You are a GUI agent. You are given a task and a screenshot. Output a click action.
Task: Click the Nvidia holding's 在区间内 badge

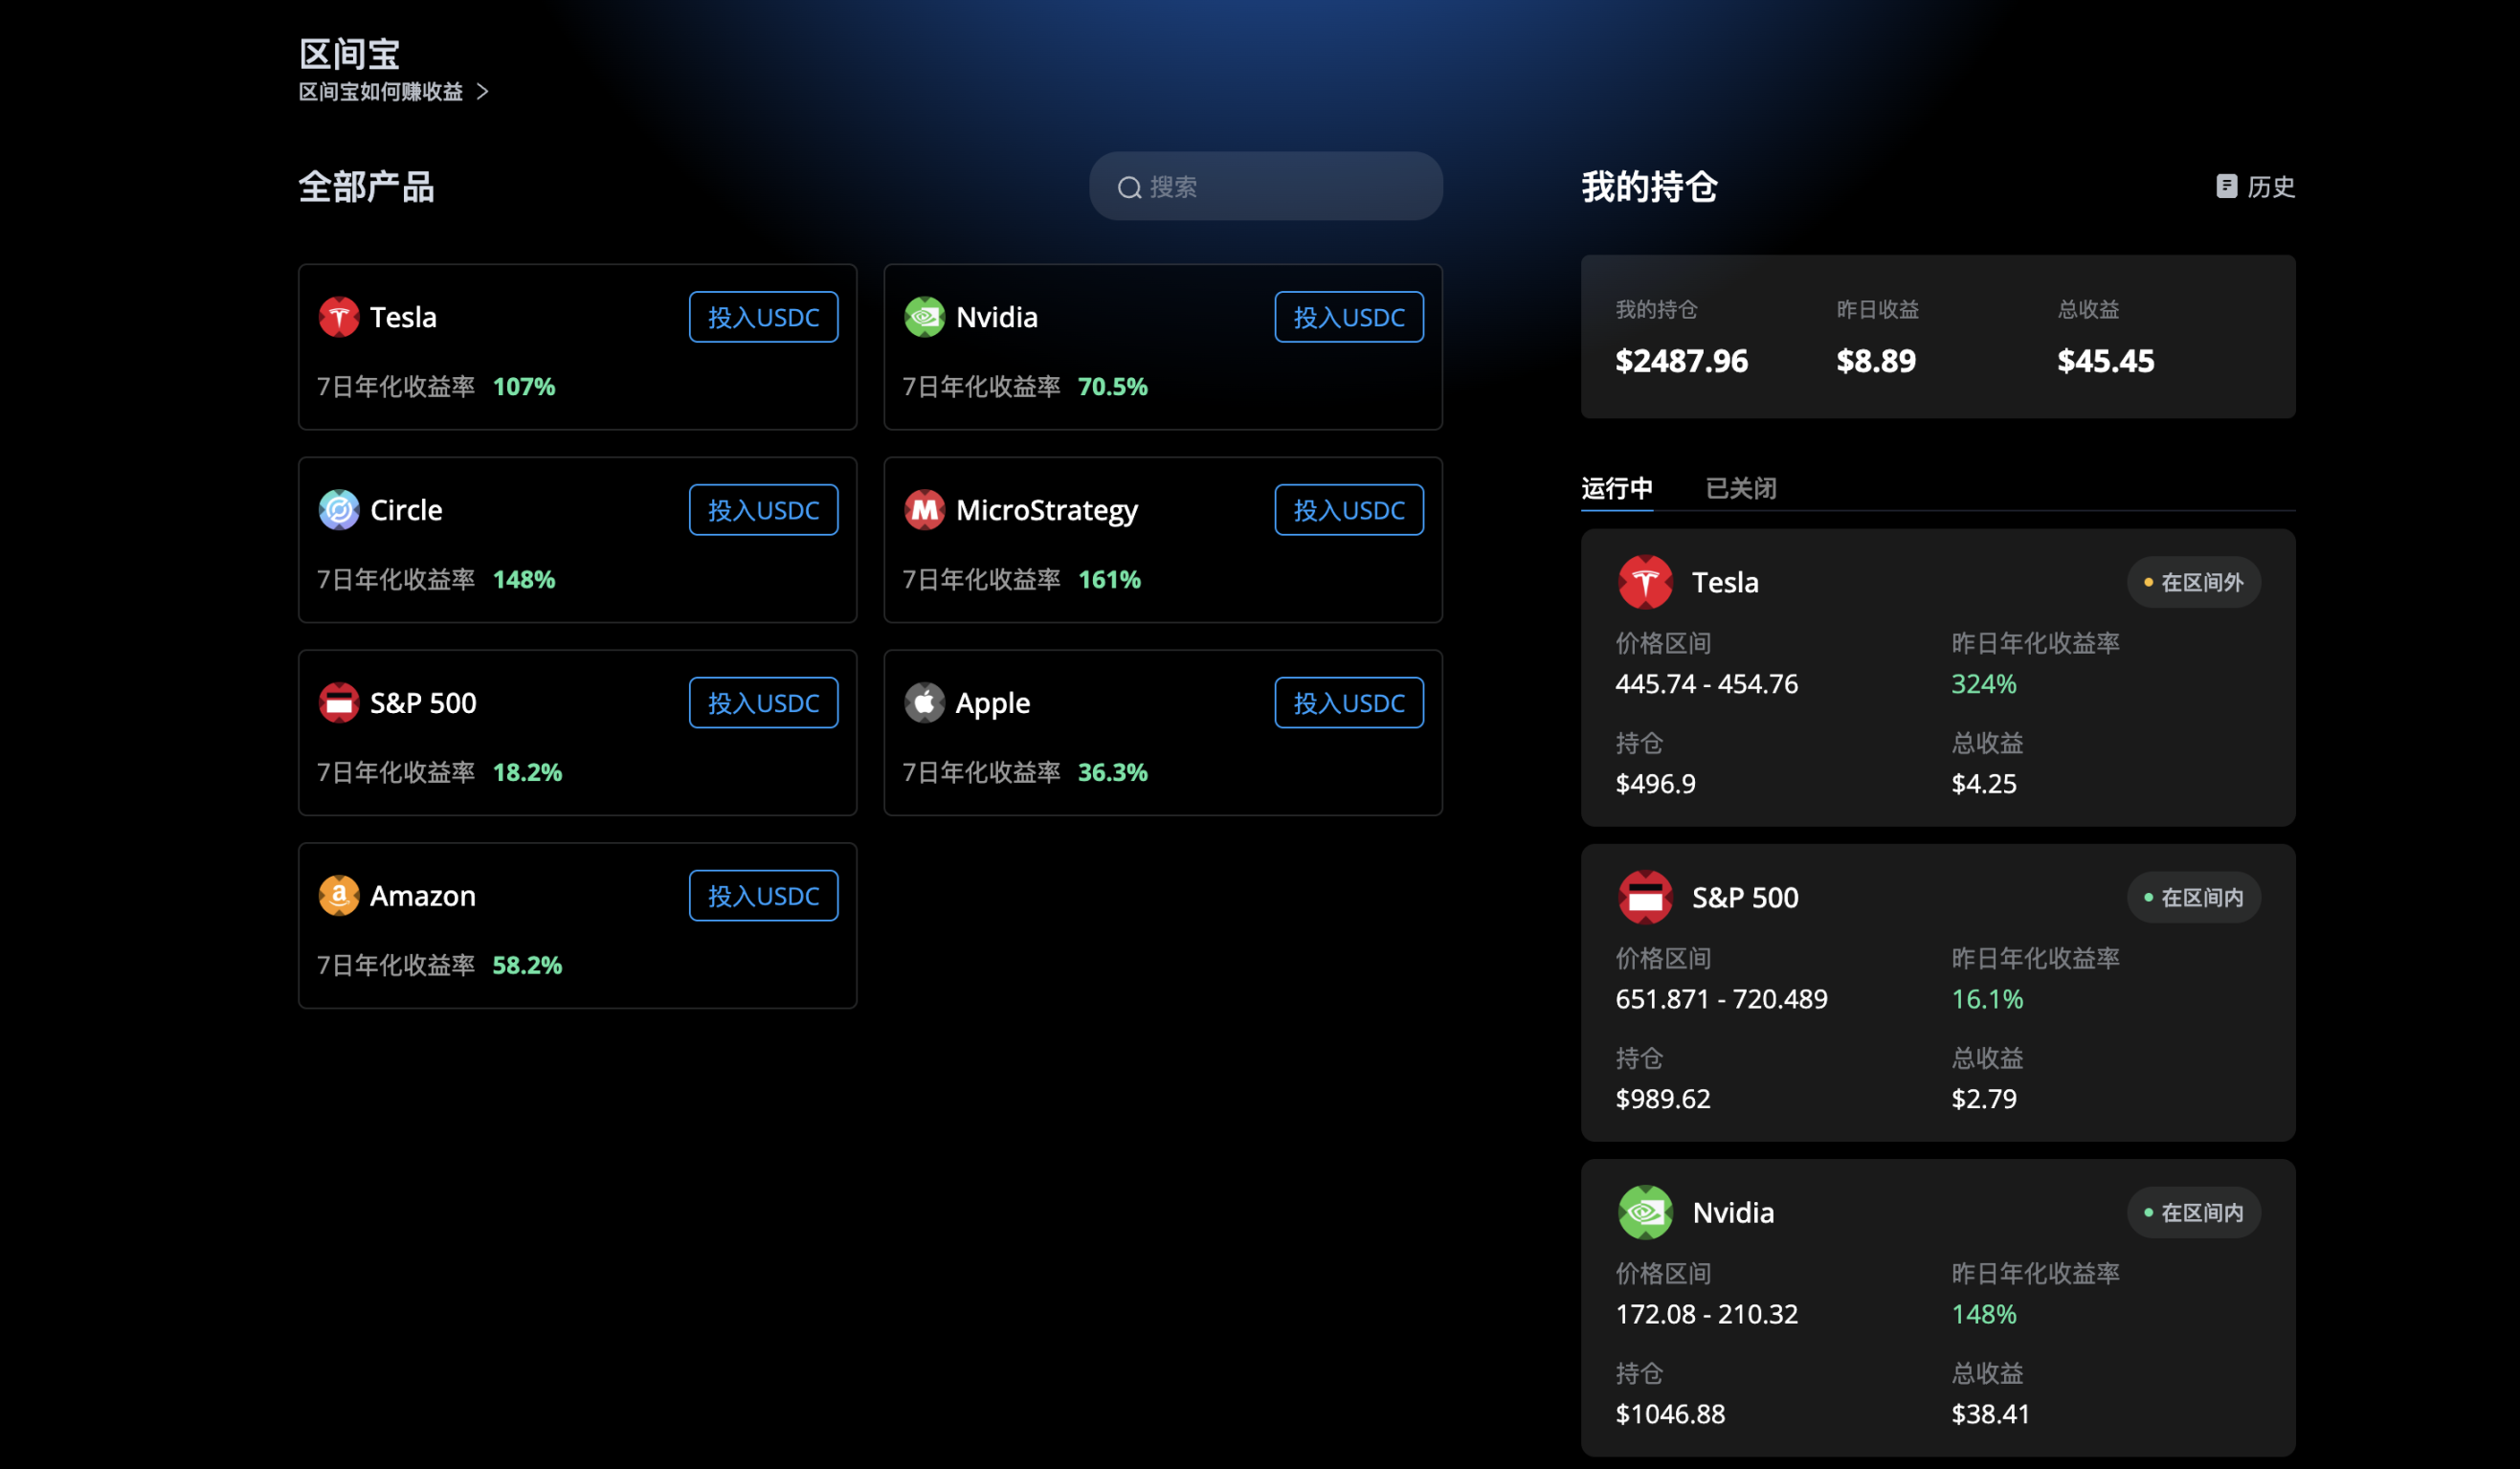pos(2193,1212)
